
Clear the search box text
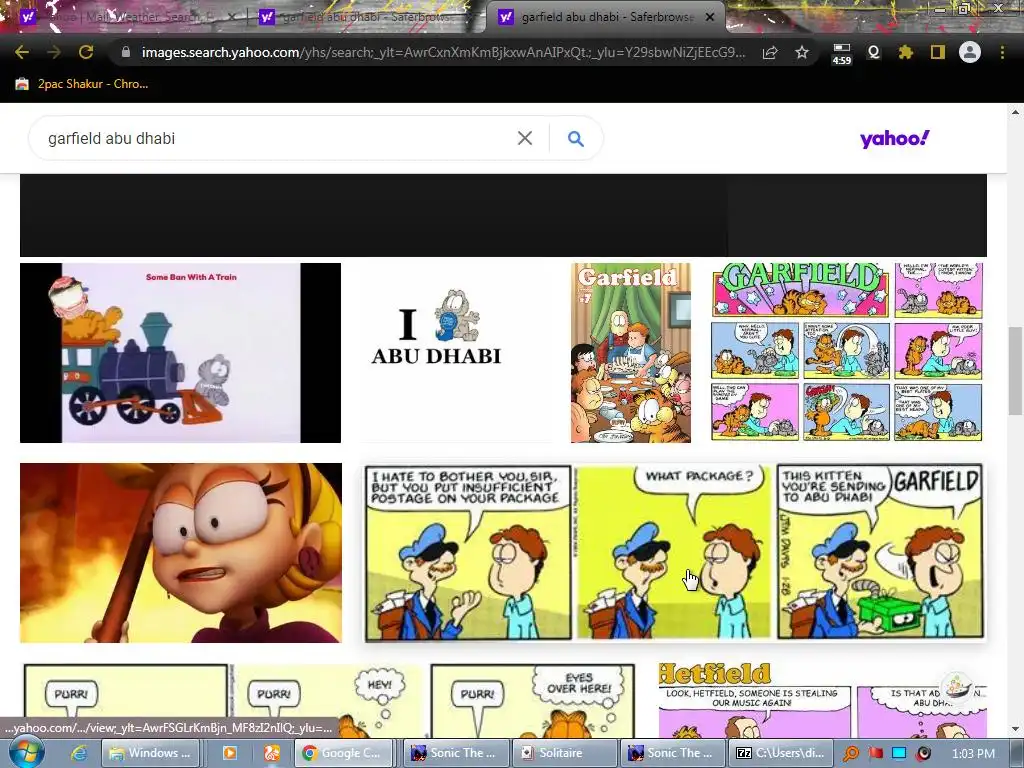[525, 138]
